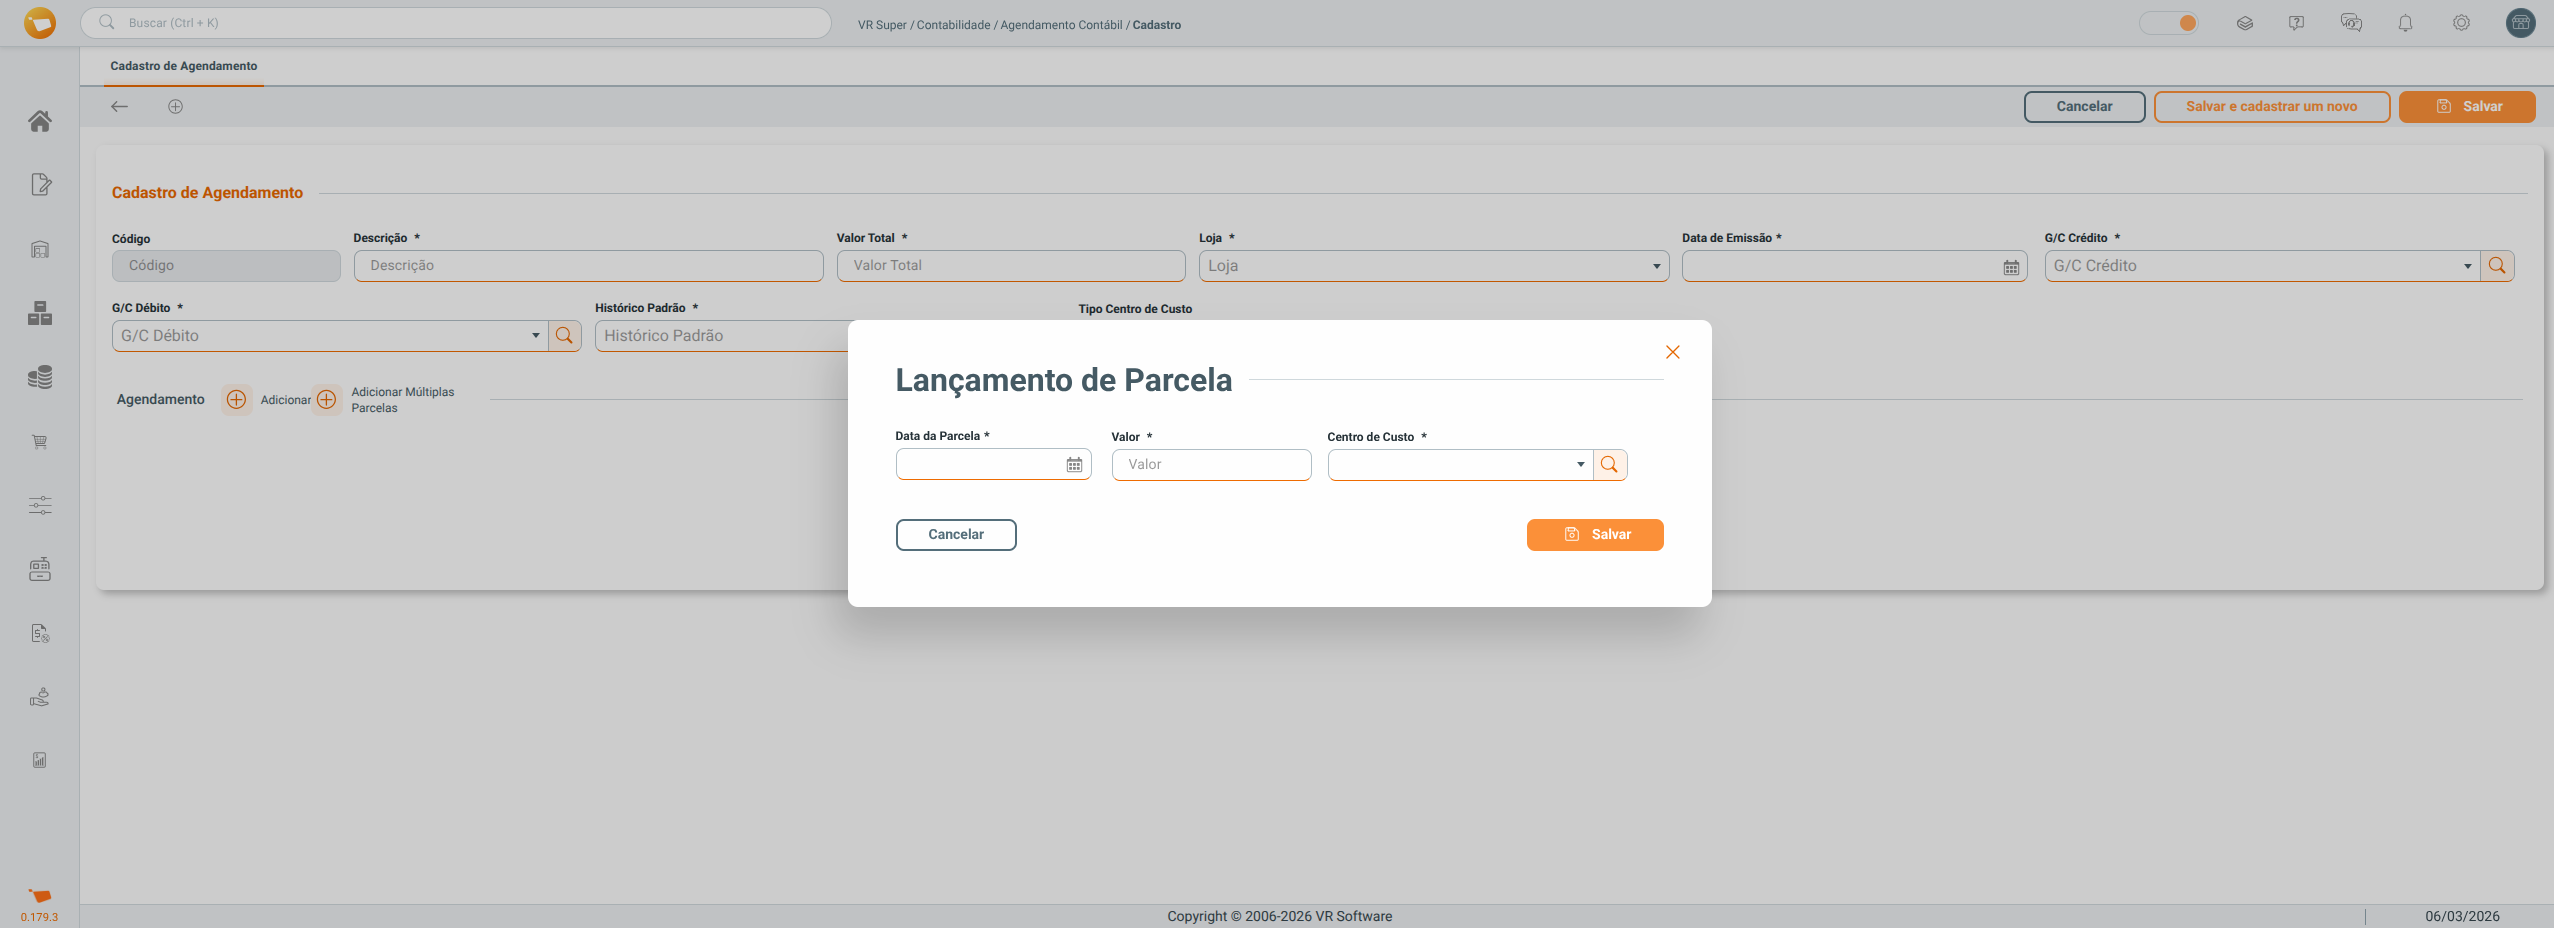Click Cancelar in the parcela dialog
2554x928 pixels.
coord(955,535)
